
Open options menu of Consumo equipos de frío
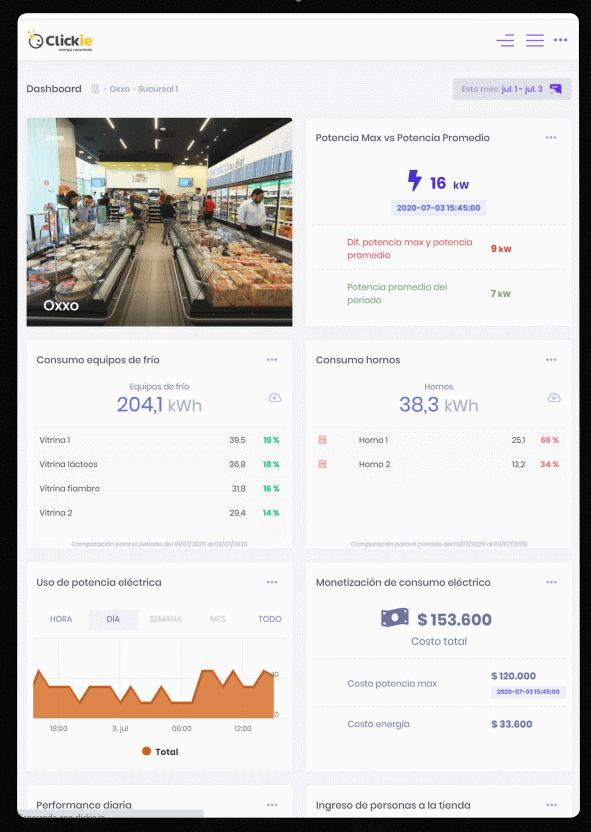pyautogui.click(x=272, y=360)
